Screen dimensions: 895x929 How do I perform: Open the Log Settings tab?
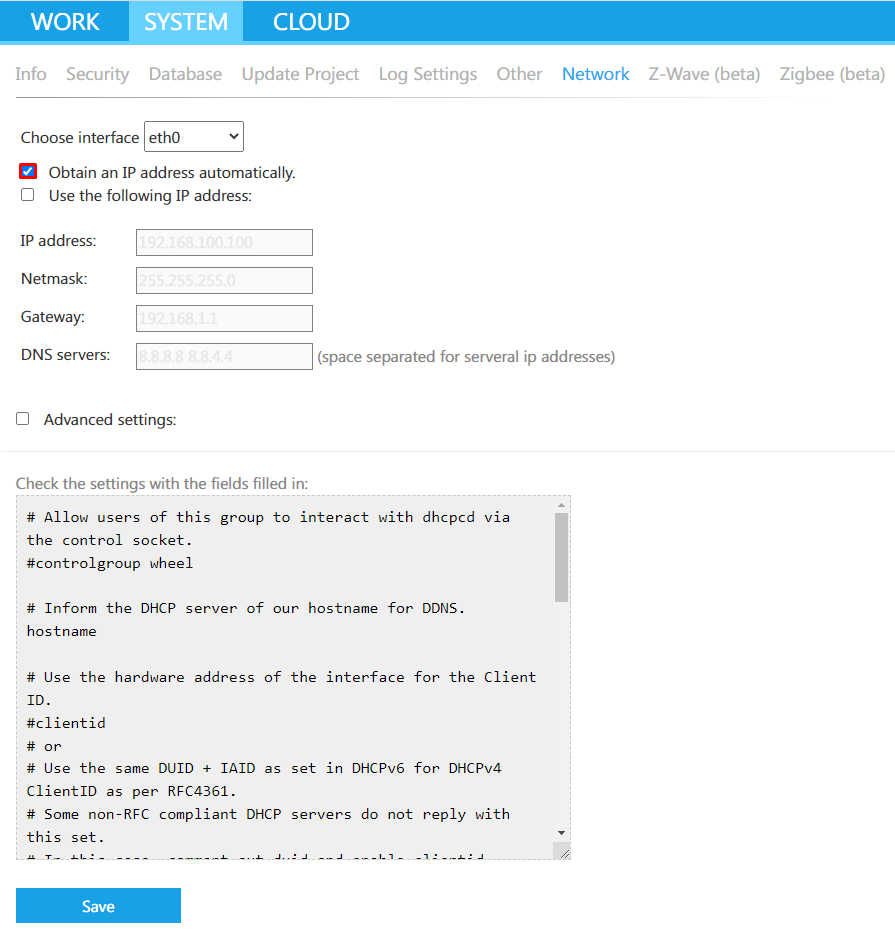(x=427, y=74)
